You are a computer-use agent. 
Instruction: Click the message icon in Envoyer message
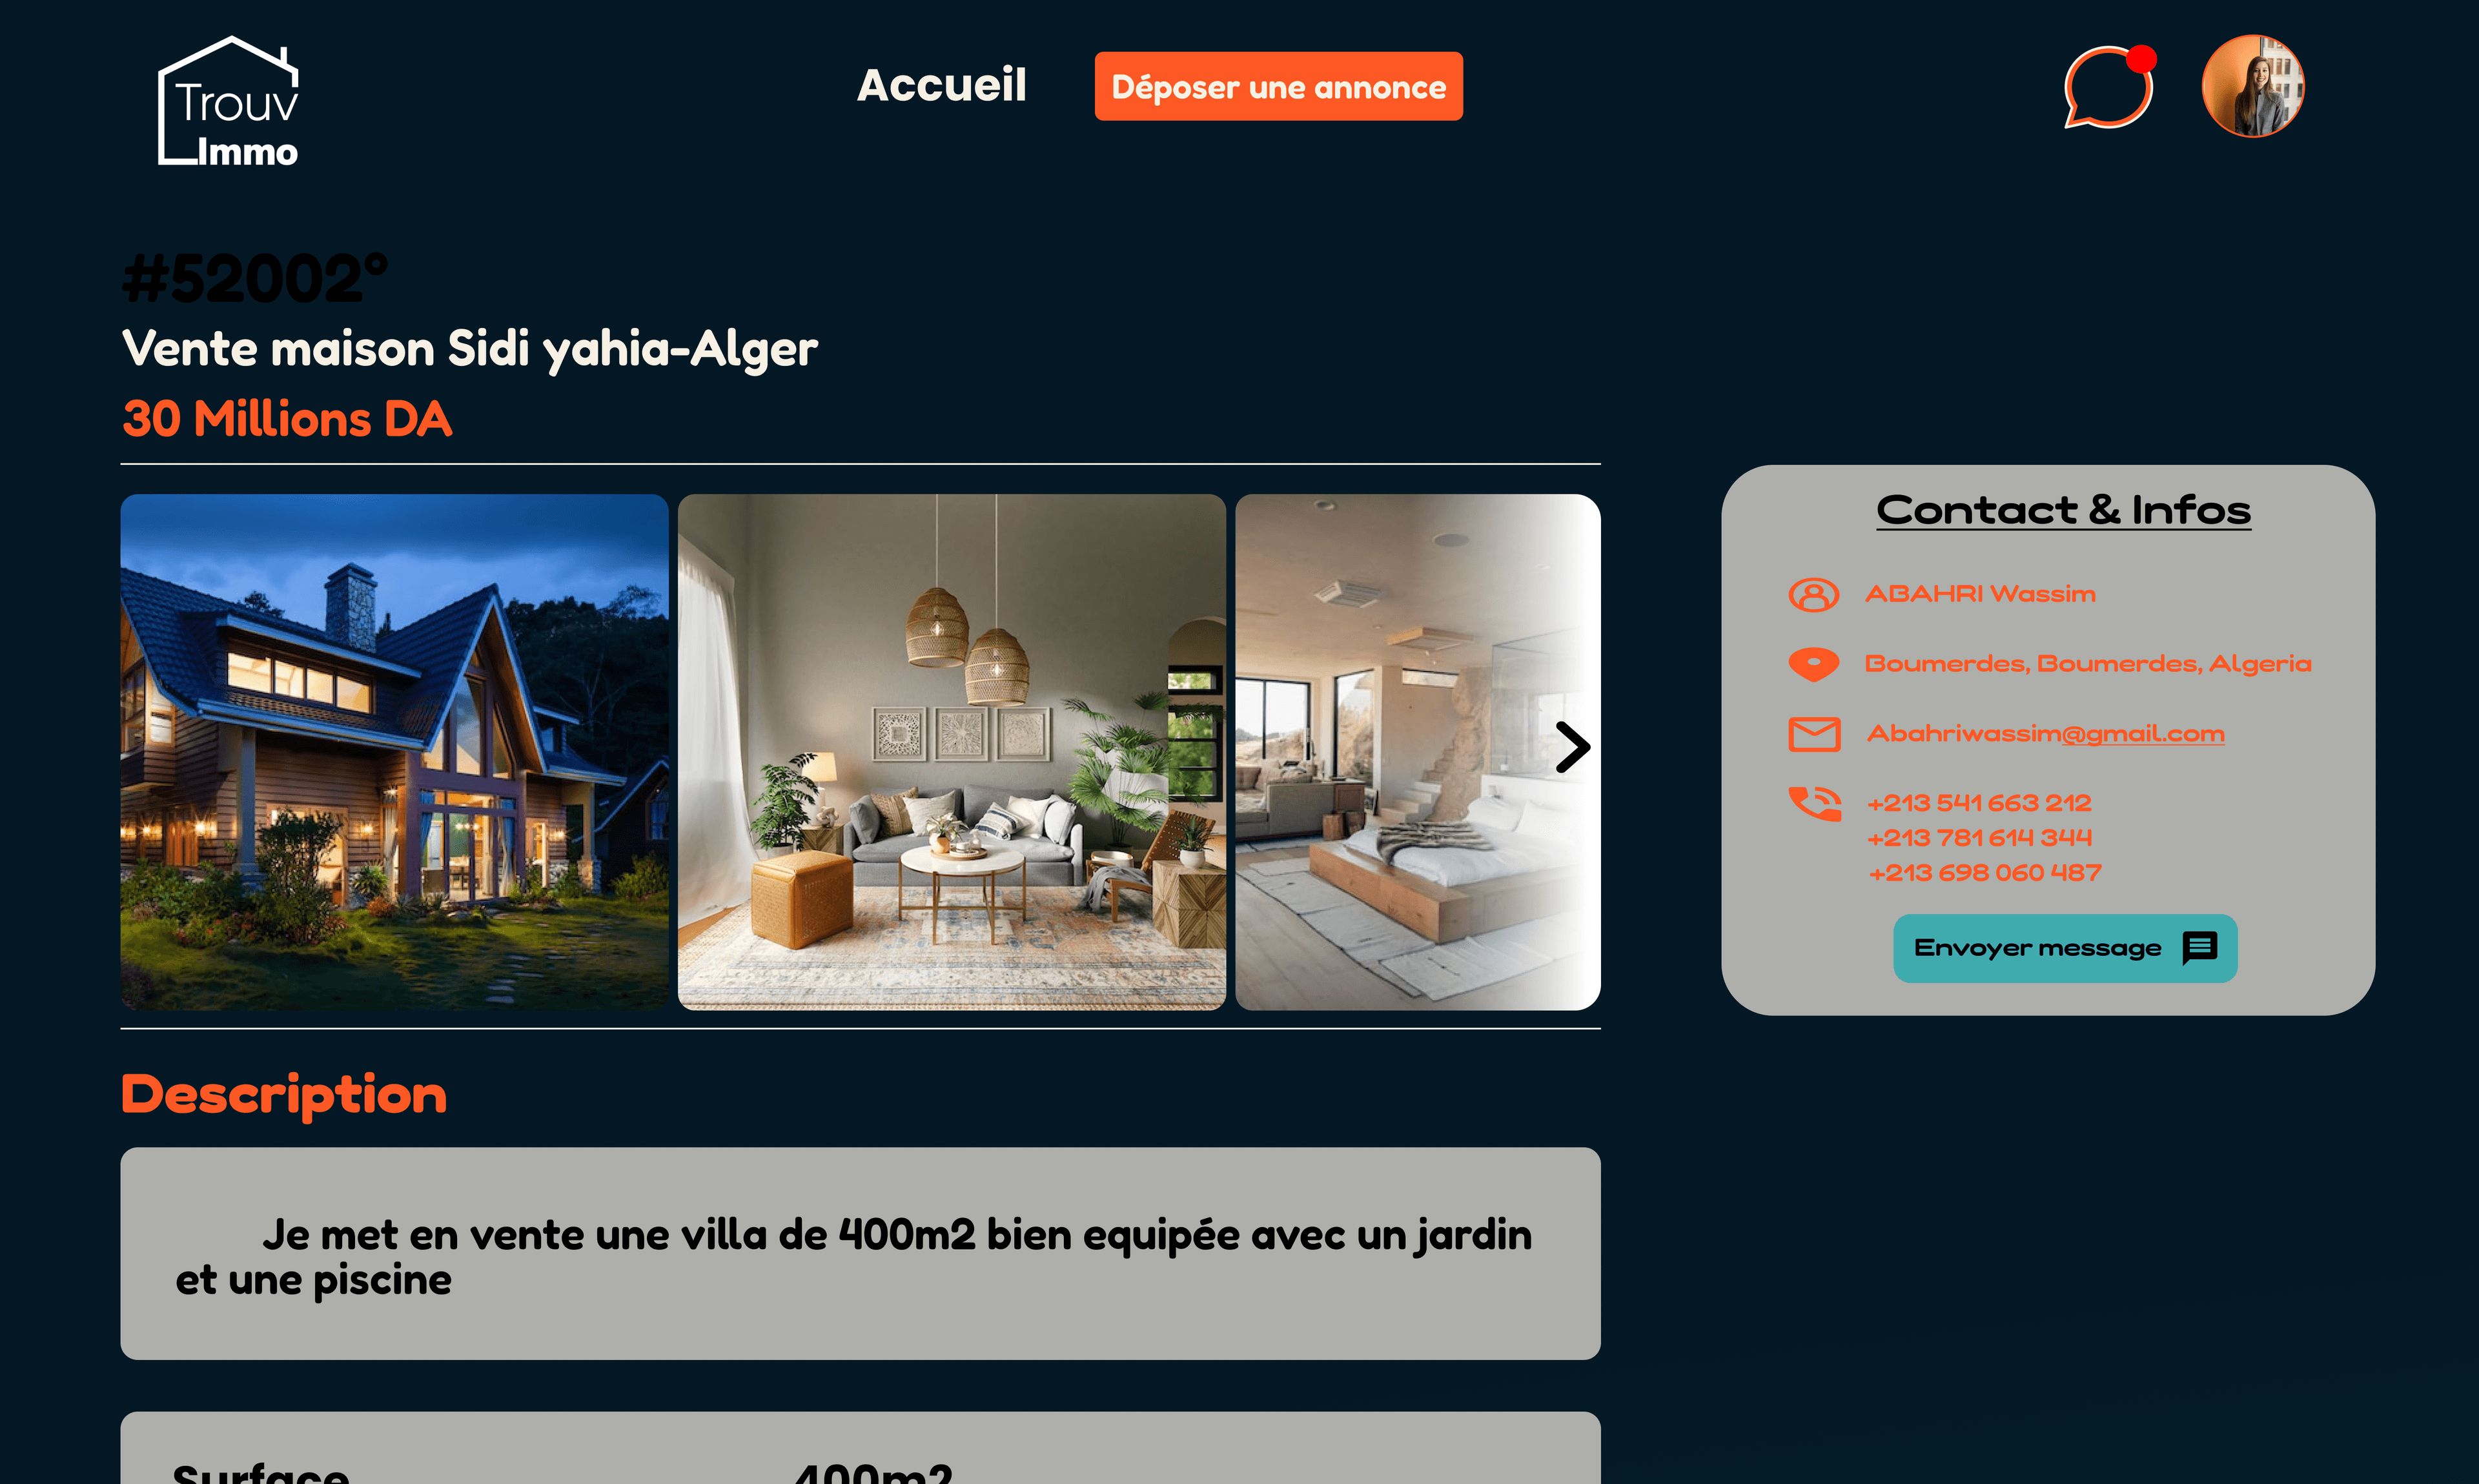[x=2199, y=947]
